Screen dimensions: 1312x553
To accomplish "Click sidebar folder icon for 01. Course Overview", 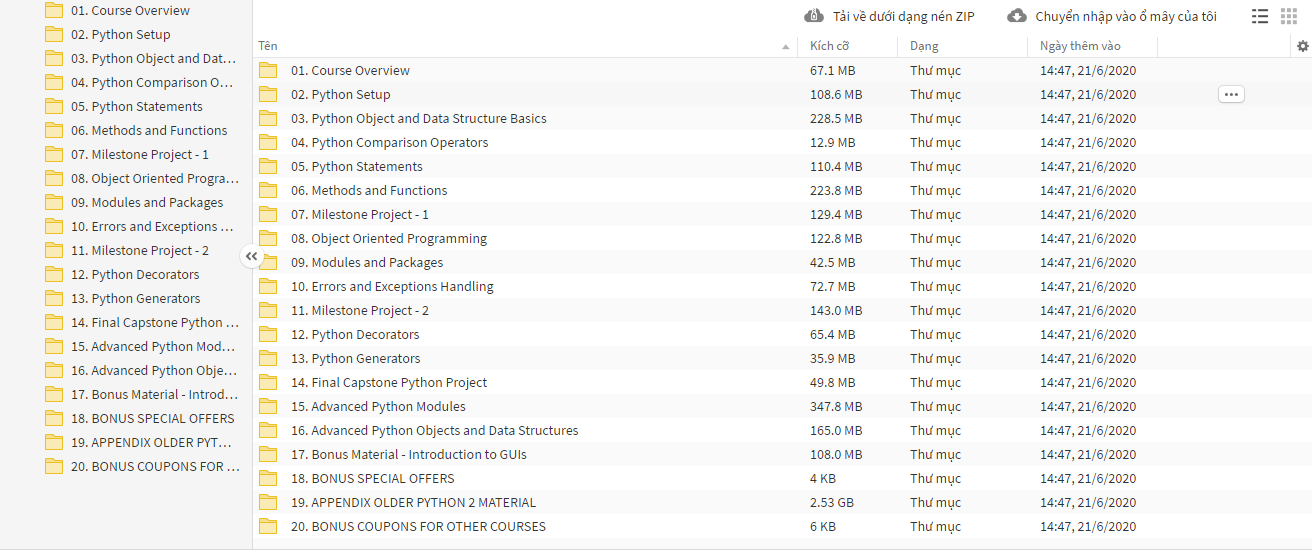I will tap(54, 10).
